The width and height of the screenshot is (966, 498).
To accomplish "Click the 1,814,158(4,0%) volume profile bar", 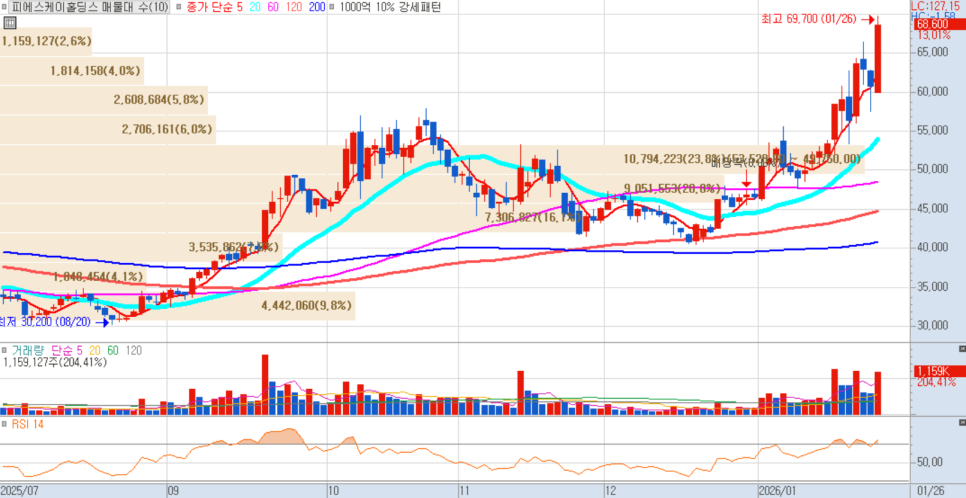I will coord(71,71).
